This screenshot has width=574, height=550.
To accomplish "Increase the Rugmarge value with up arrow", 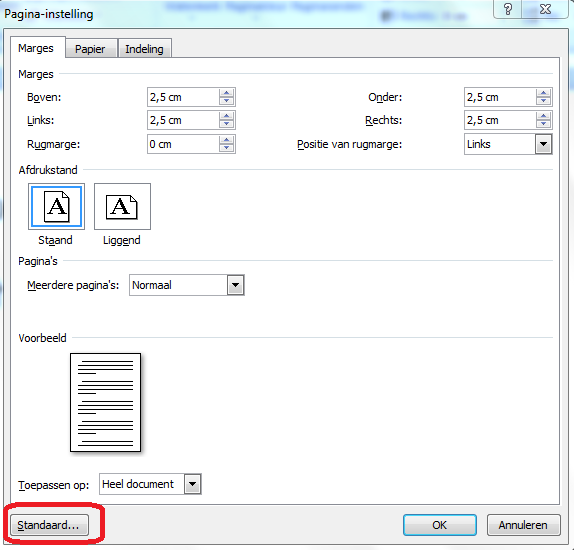I will click(227, 140).
